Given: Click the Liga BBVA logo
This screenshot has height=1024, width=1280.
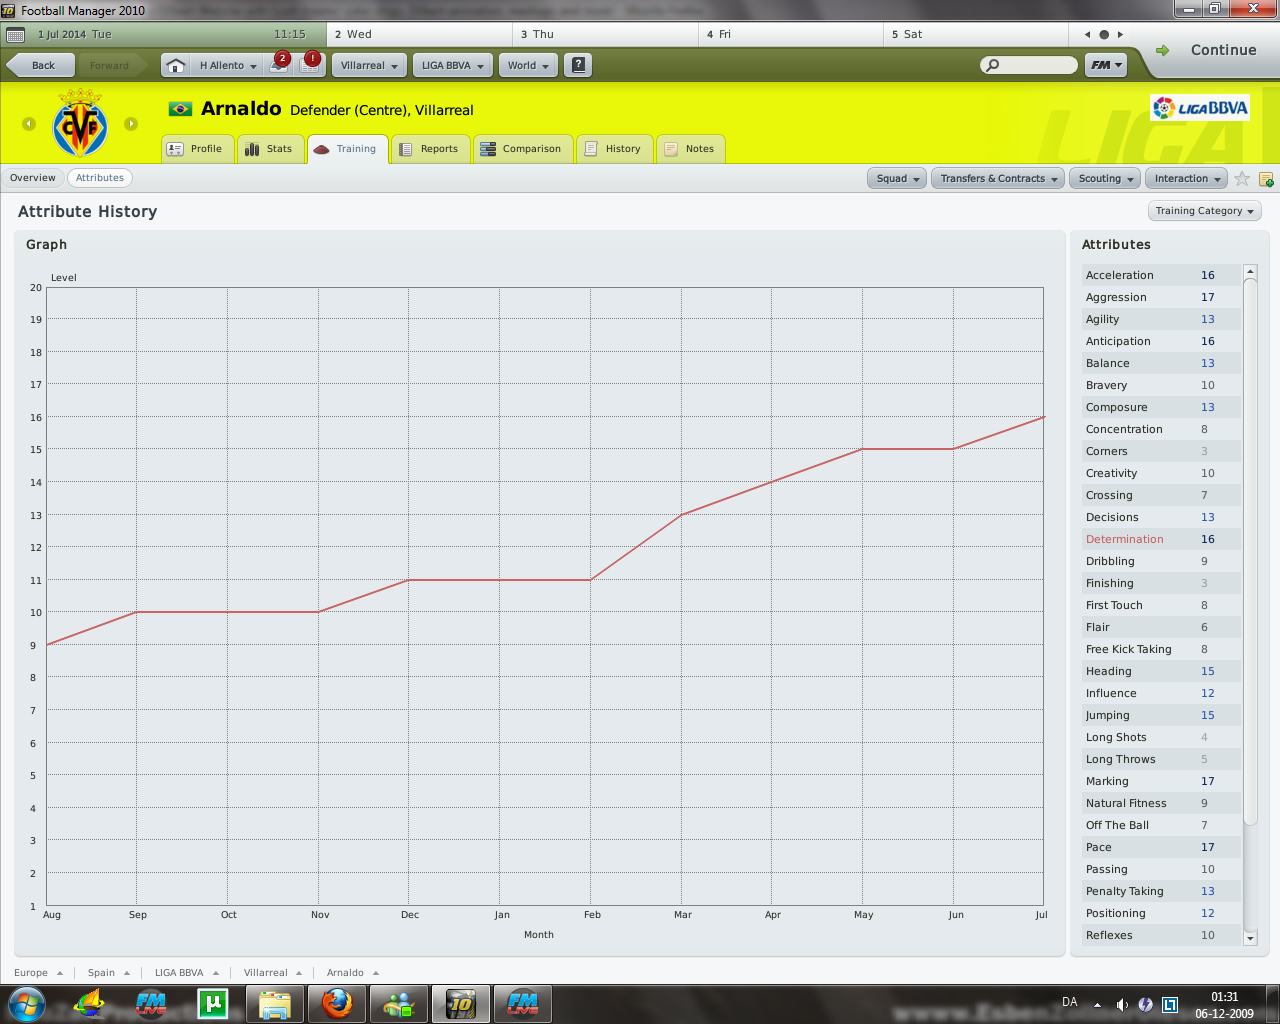Looking at the screenshot, I should 1200,108.
